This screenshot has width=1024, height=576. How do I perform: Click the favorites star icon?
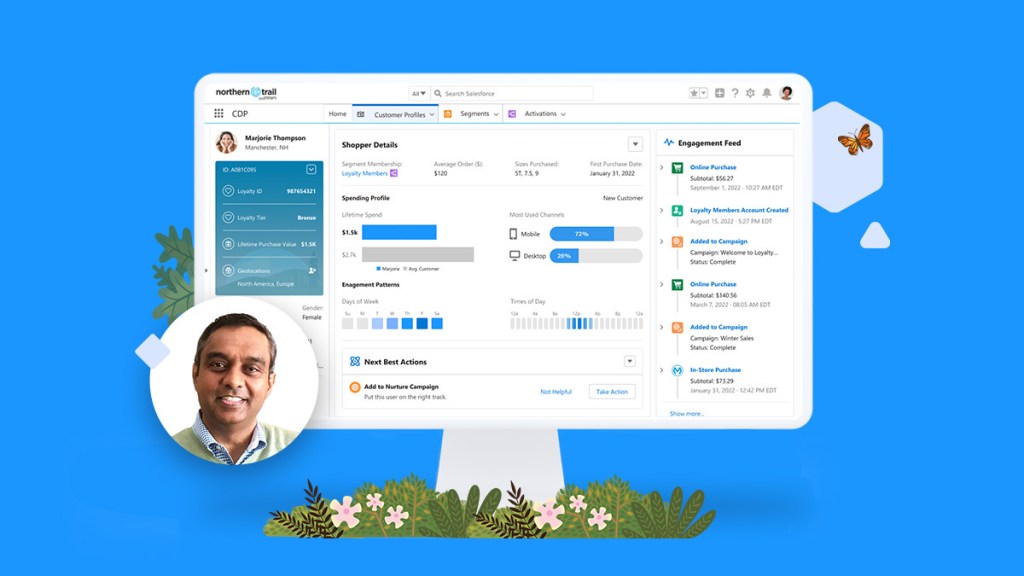pos(694,93)
